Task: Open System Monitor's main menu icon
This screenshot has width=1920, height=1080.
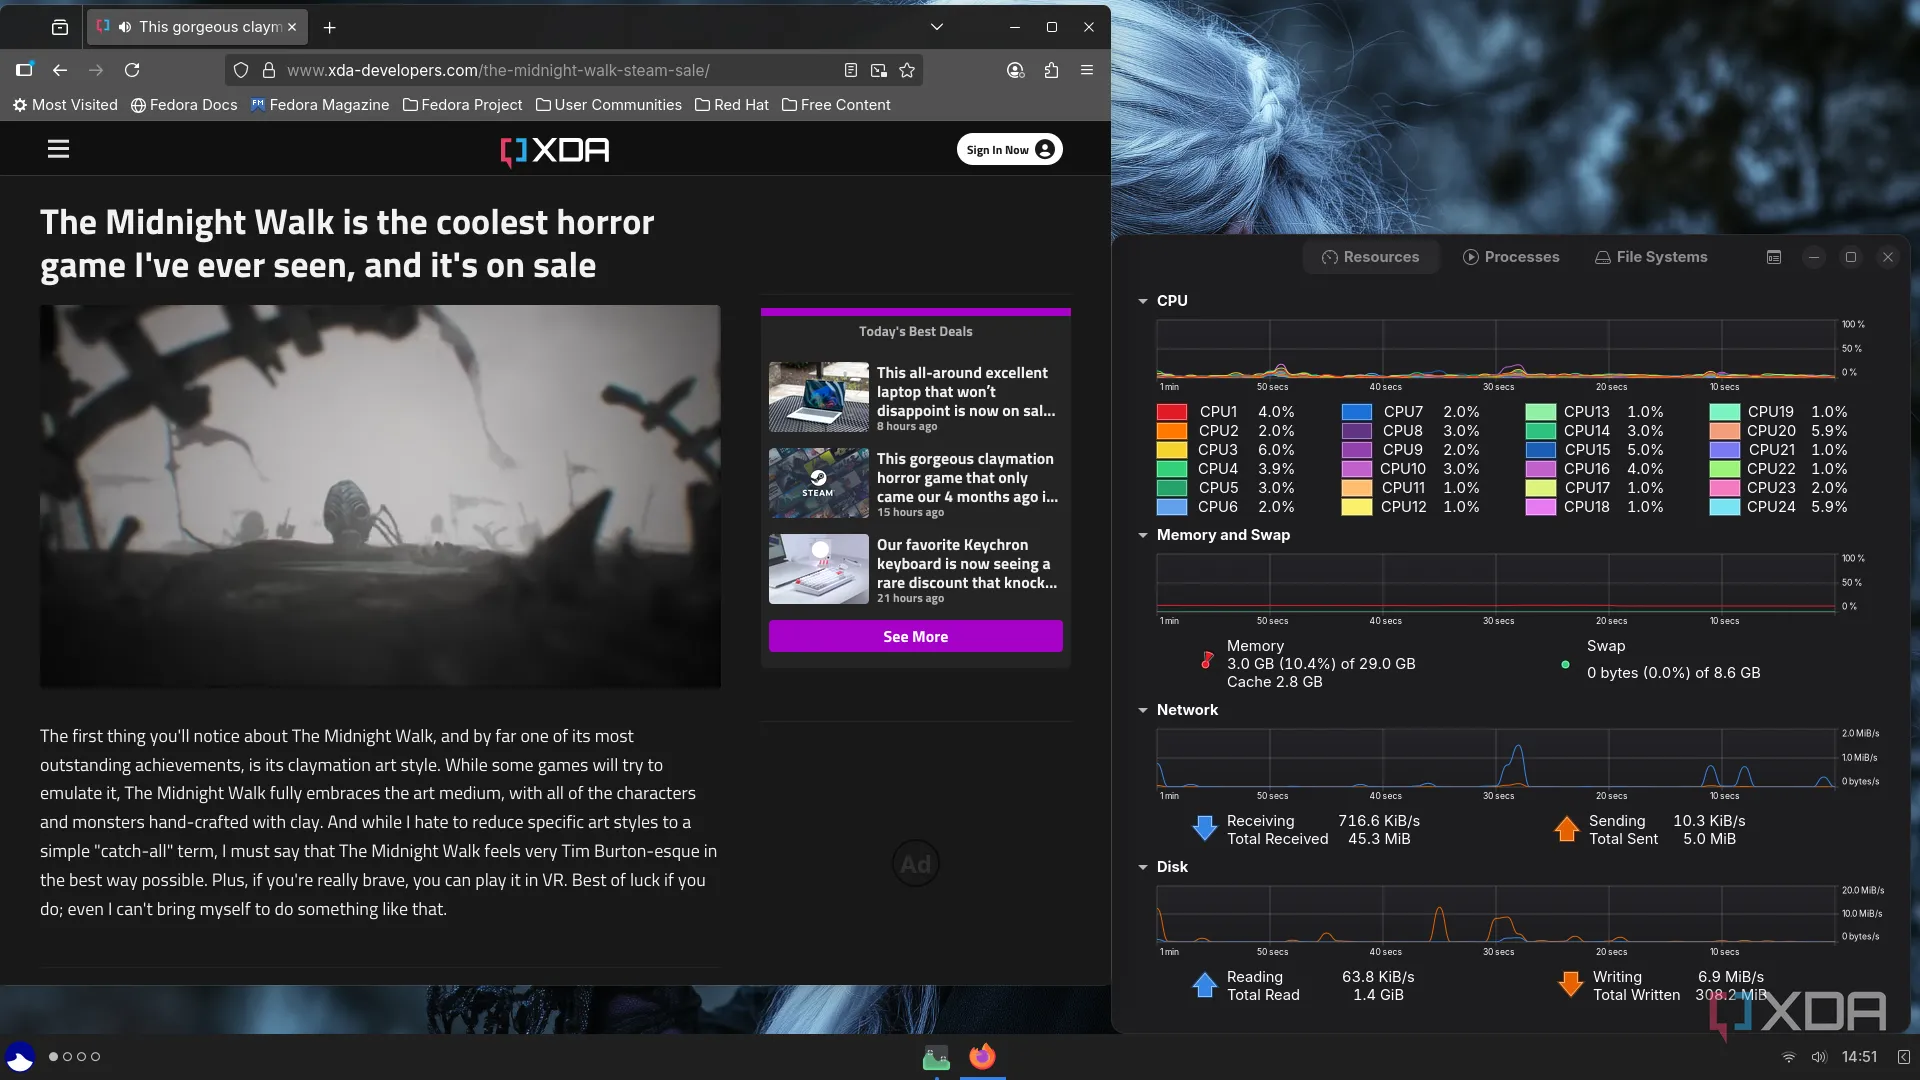Action: 1774,257
